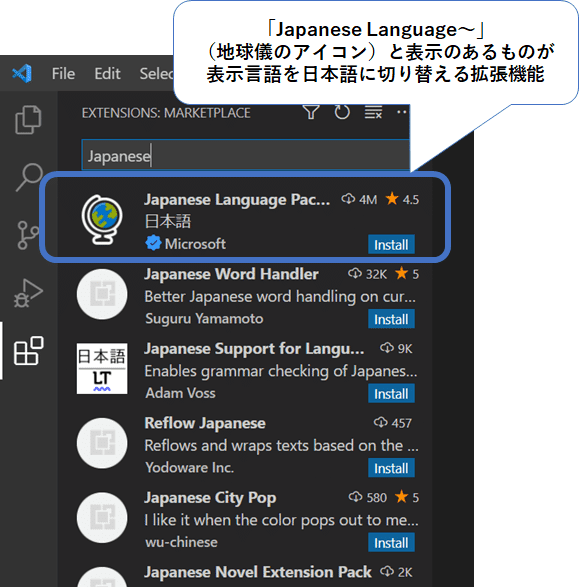This screenshot has width=579, height=587.
Task: Open the Run and Debug view
Action: pyautogui.click(x=28, y=293)
